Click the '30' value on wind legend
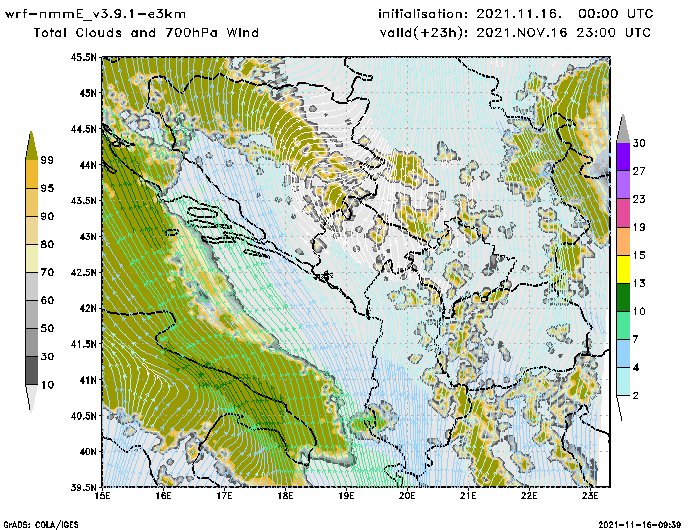 (x=639, y=143)
